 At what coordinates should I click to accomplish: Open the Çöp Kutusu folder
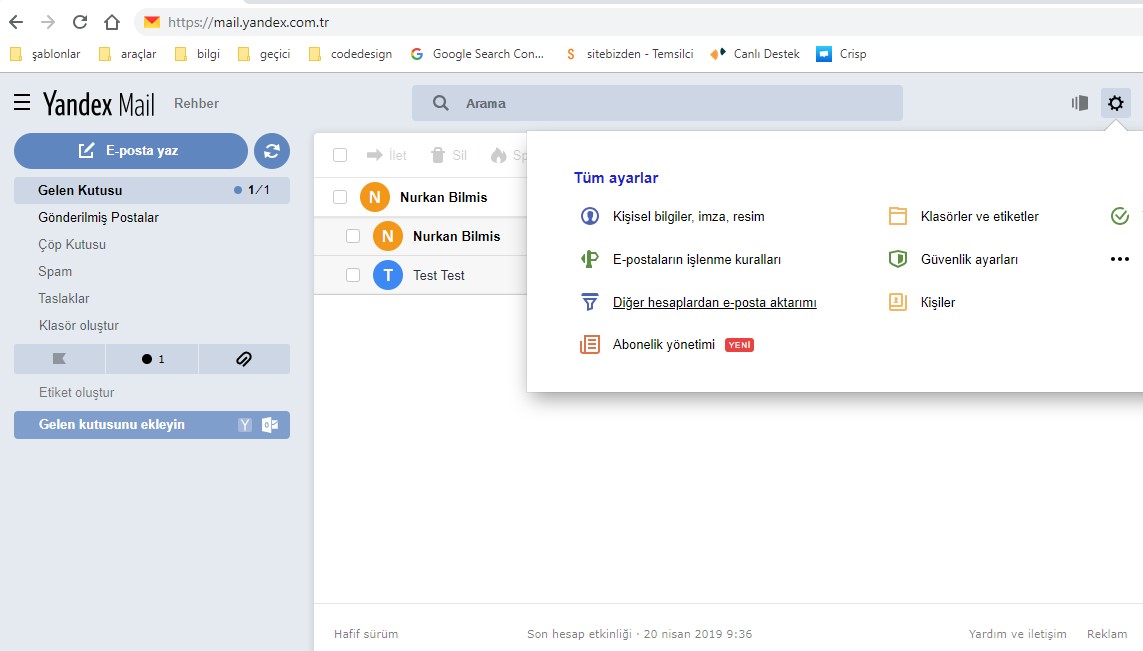72,244
